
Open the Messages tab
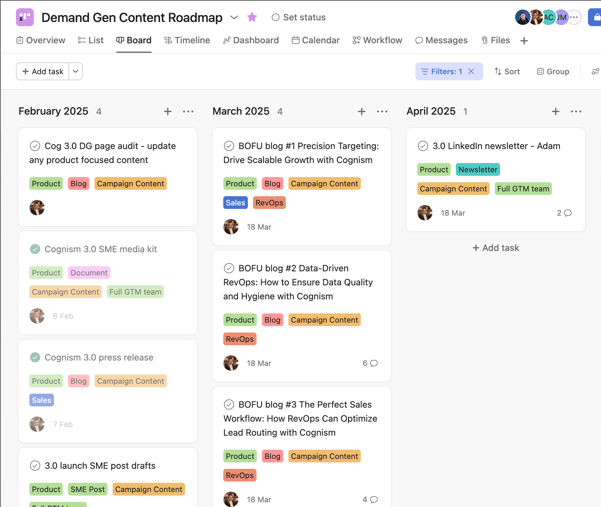pyautogui.click(x=442, y=40)
